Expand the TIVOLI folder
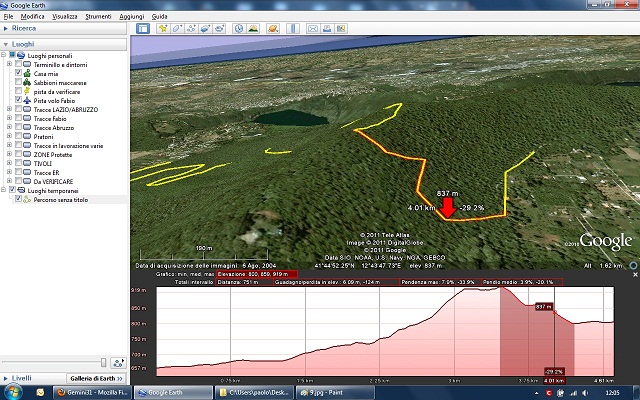The height and width of the screenshot is (400, 640). click(9, 163)
